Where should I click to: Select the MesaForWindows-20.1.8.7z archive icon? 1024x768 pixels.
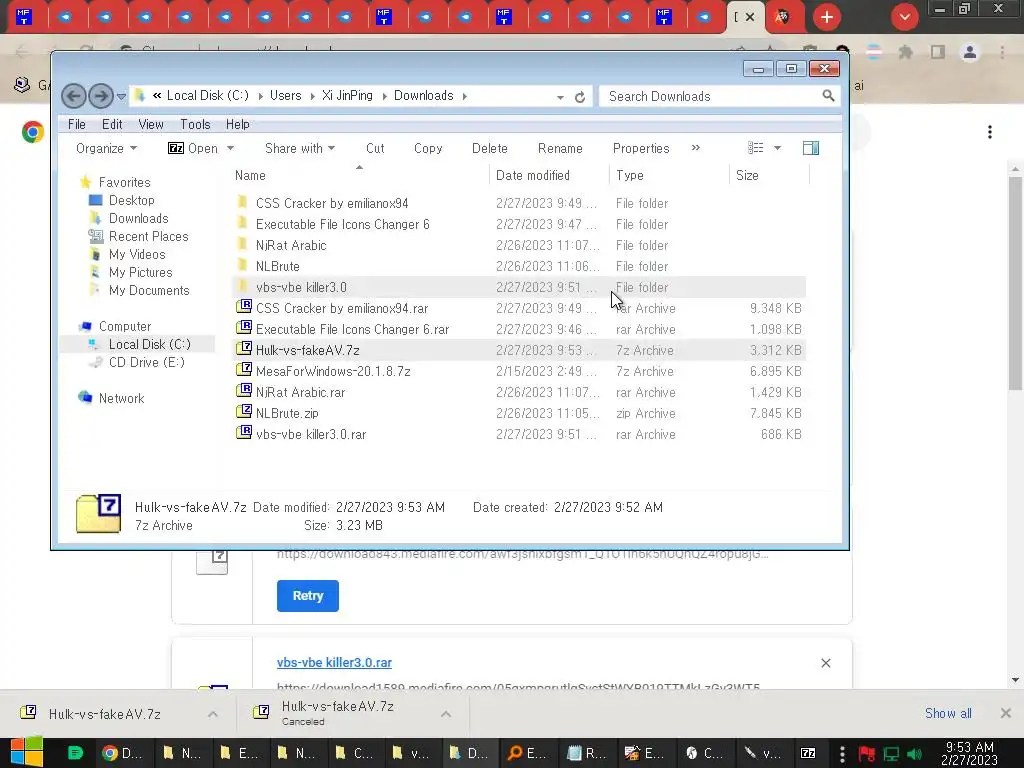pos(244,370)
